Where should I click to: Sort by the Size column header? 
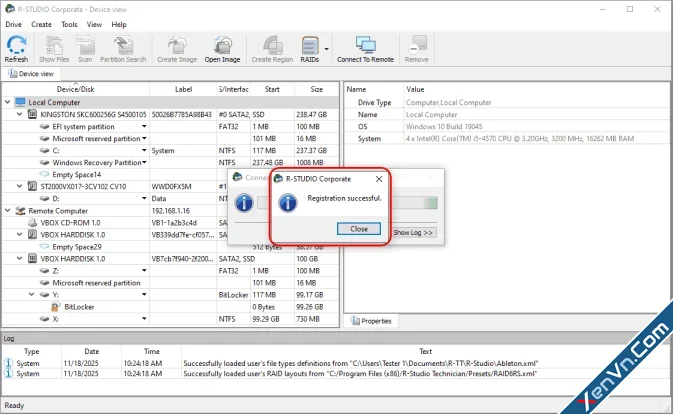click(316, 89)
